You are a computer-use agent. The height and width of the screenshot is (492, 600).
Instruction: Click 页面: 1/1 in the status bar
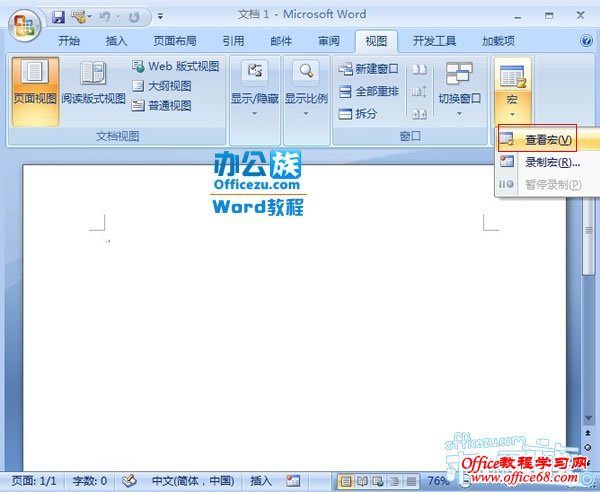(34, 481)
